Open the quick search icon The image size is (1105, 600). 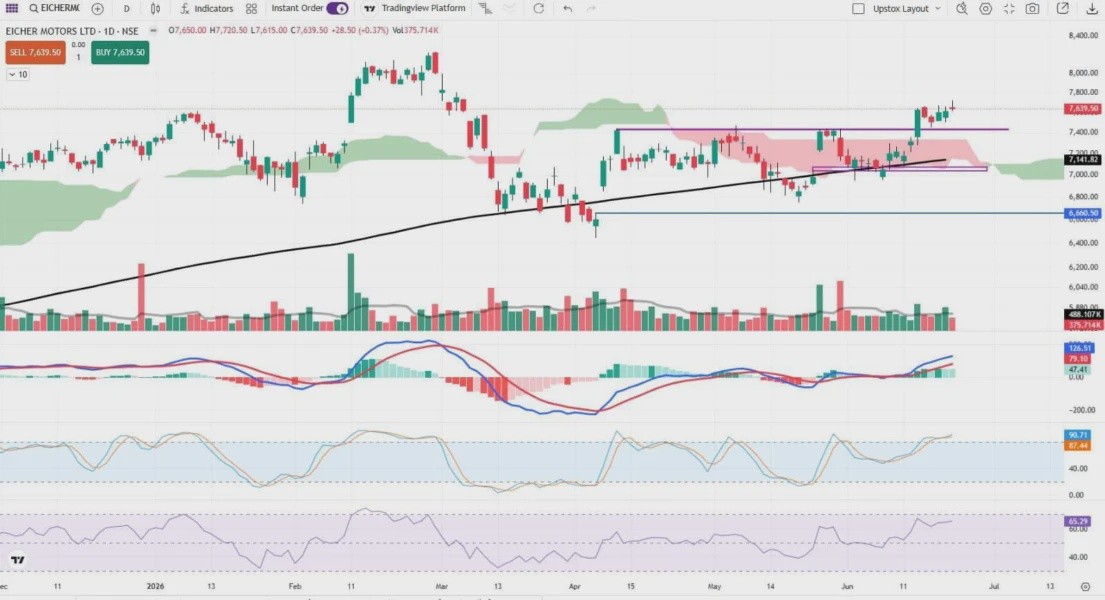click(961, 8)
